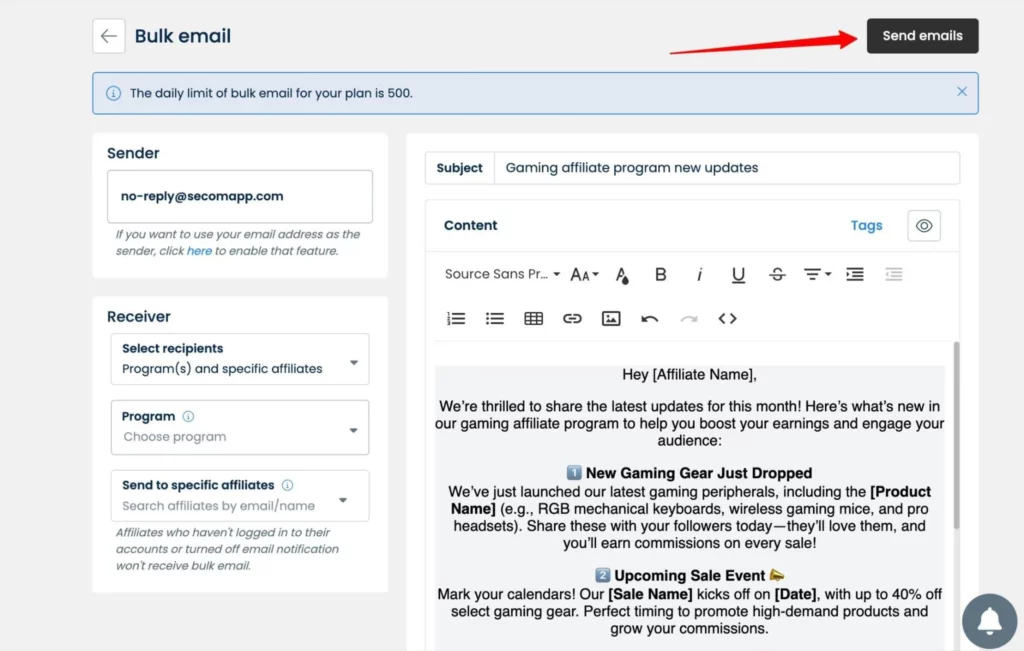Toggle underline text formatting
The image size is (1024, 651).
[738, 274]
